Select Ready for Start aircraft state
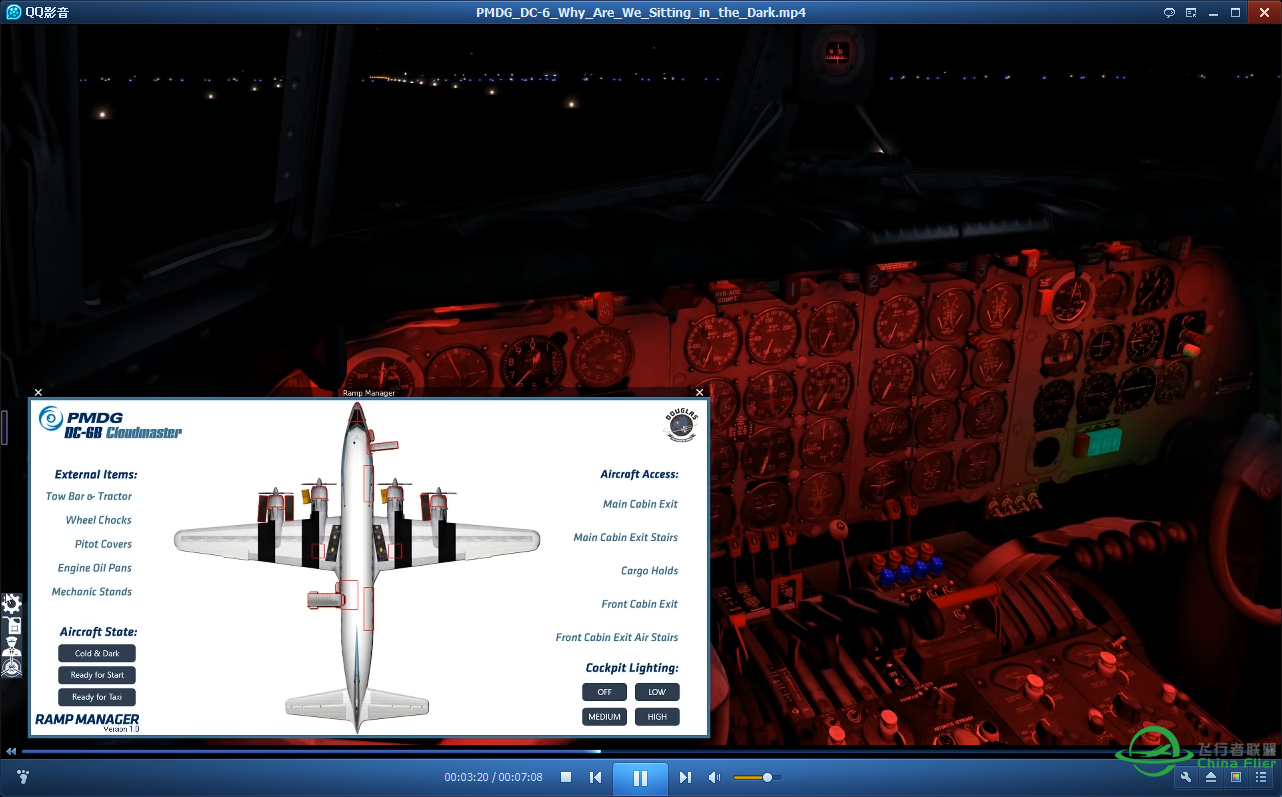Image resolution: width=1282 pixels, height=797 pixels. coord(97,675)
